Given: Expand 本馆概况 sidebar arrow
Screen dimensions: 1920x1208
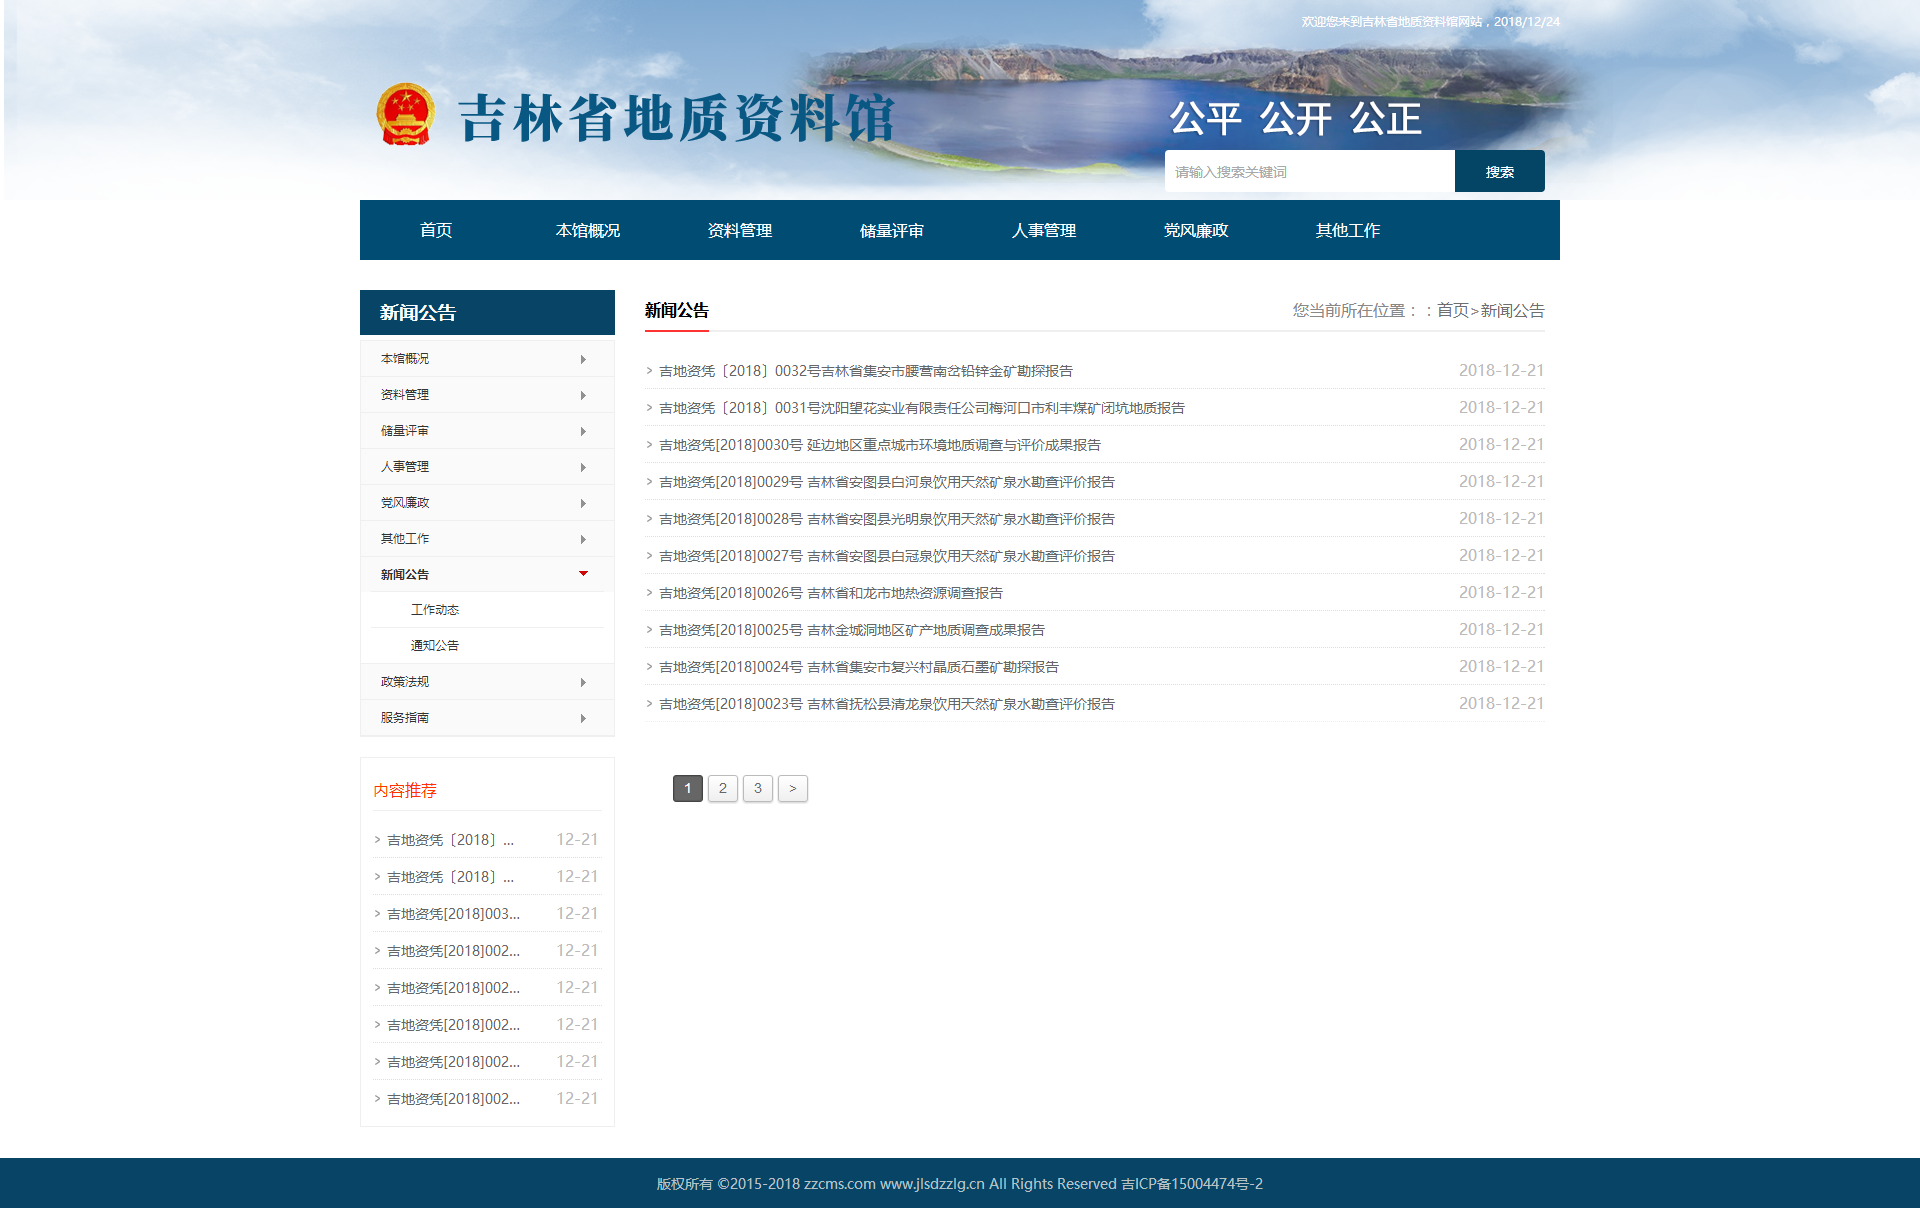Looking at the screenshot, I should pyautogui.click(x=583, y=359).
